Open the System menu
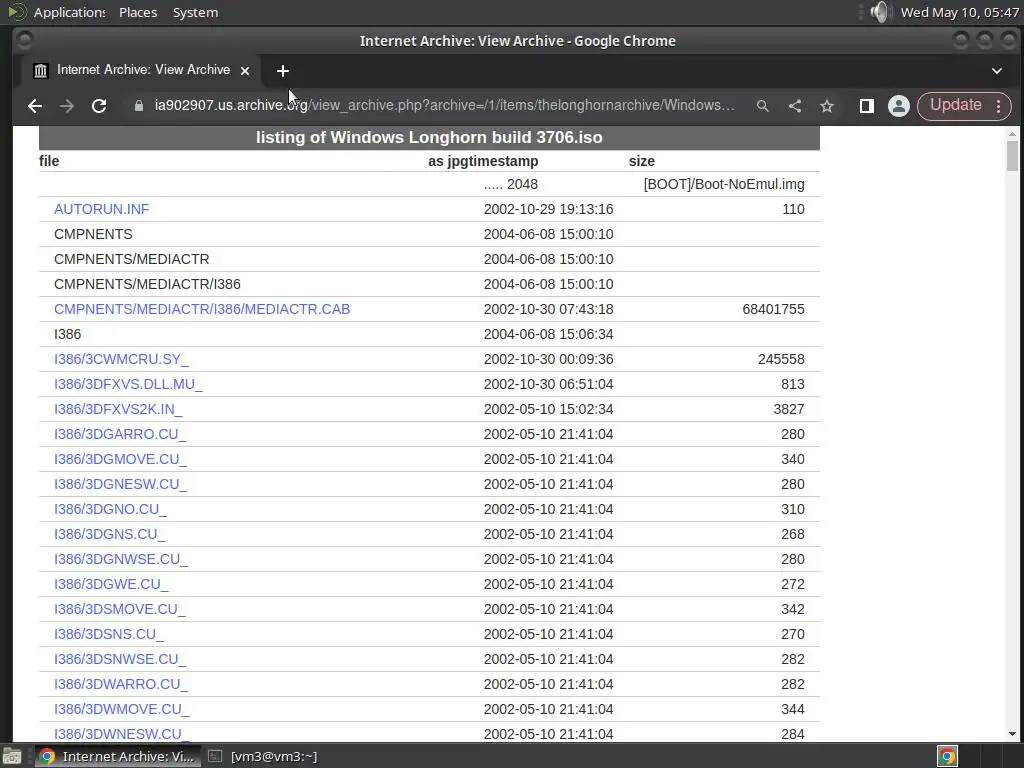 pyautogui.click(x=195, y=12)
